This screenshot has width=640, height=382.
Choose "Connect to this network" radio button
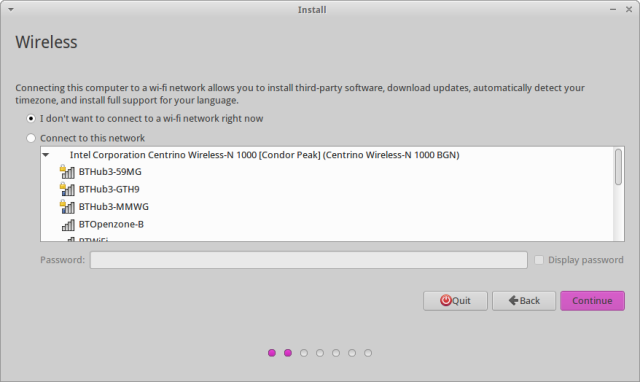coord(31,138)
